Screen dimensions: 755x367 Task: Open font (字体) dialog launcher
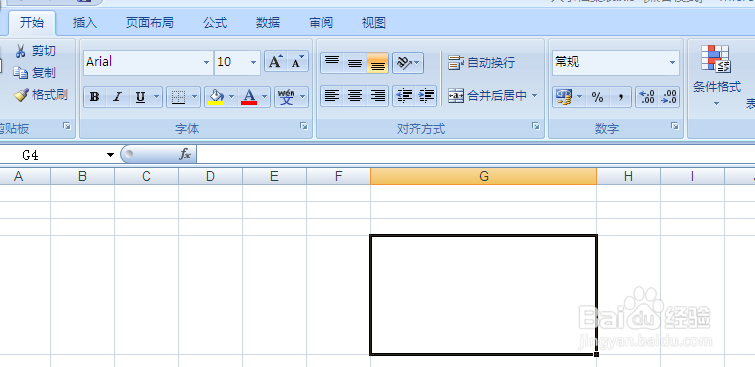click(x=304, y=126)
